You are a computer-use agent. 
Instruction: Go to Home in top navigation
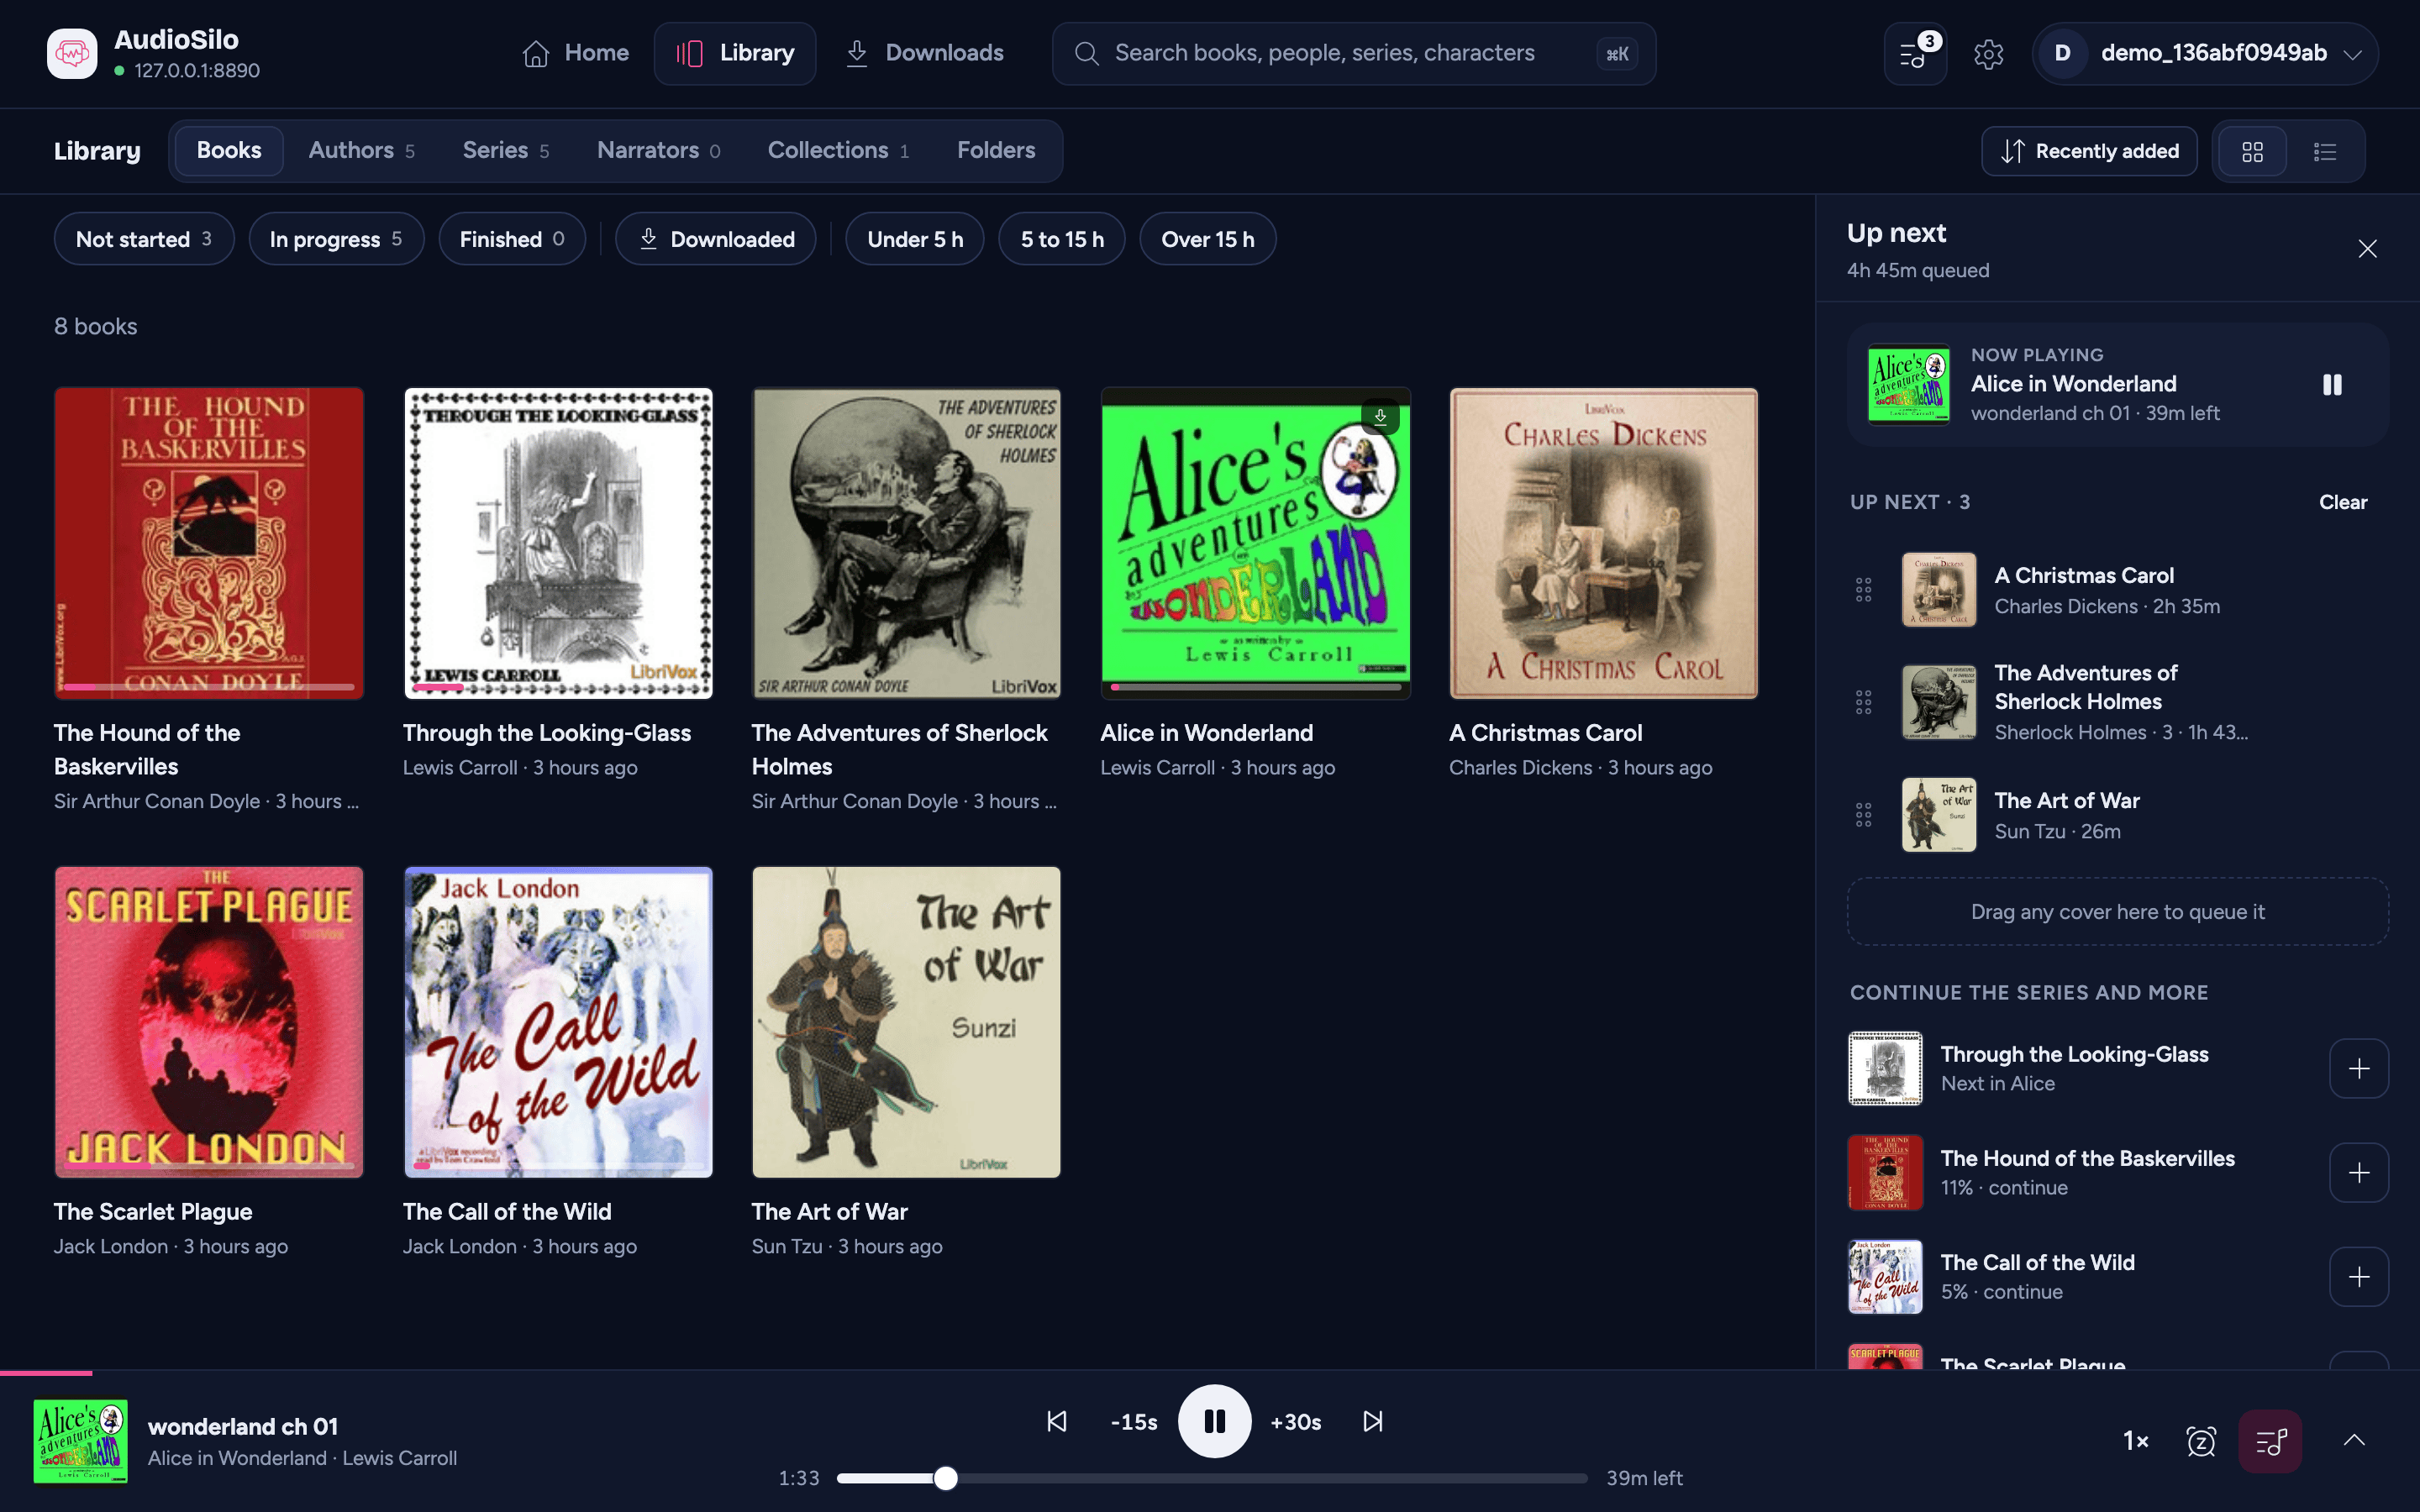(576, 53)
